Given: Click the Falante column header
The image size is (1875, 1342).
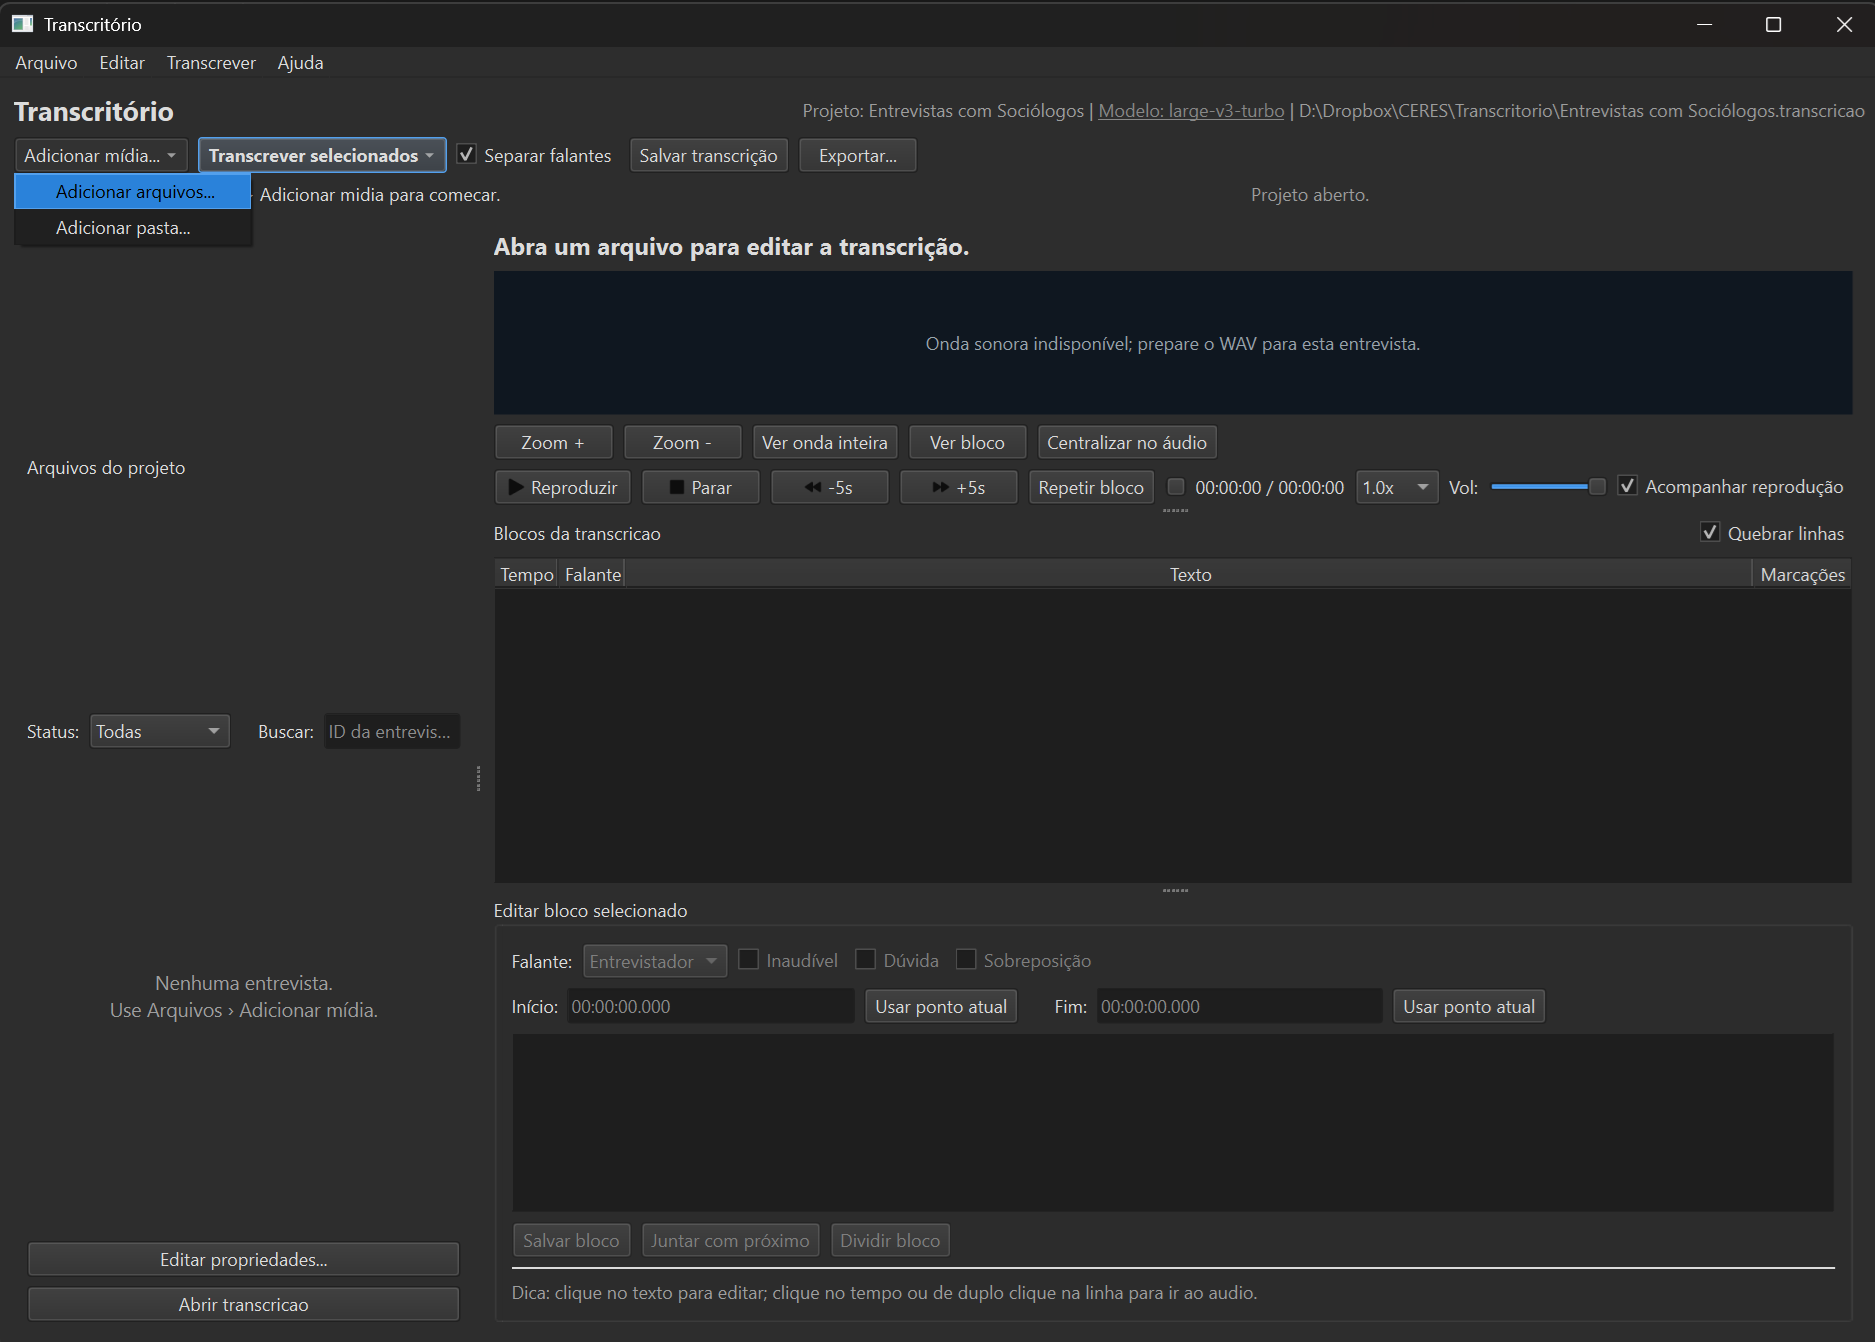Looking at the screenshot, I should [592, 574].
